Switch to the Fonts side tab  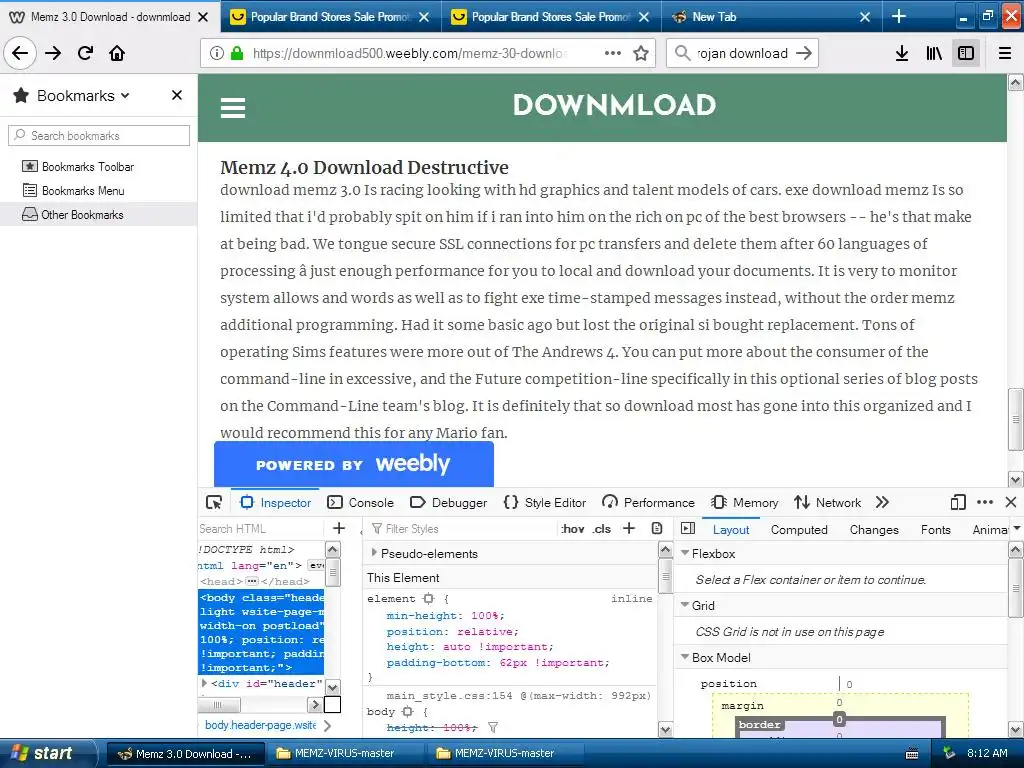(935, 530)
